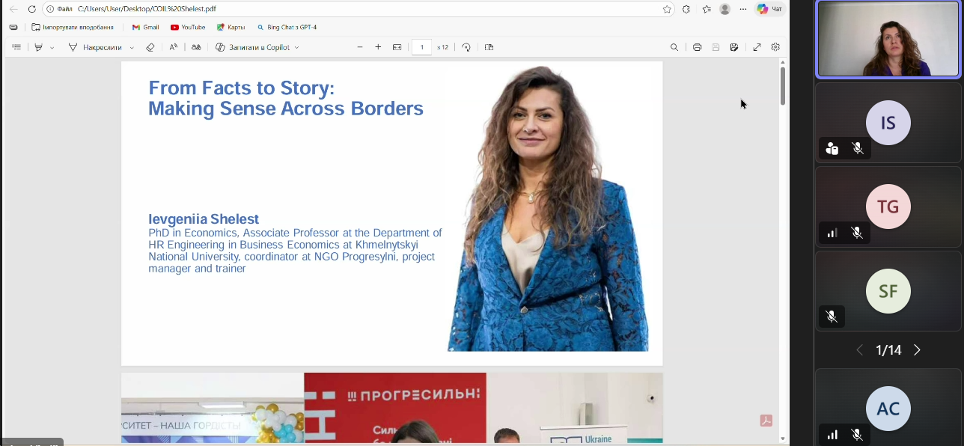Toggle the fit-to-width page view
Screen dimensions: 964x446
(x=397, y=47)
